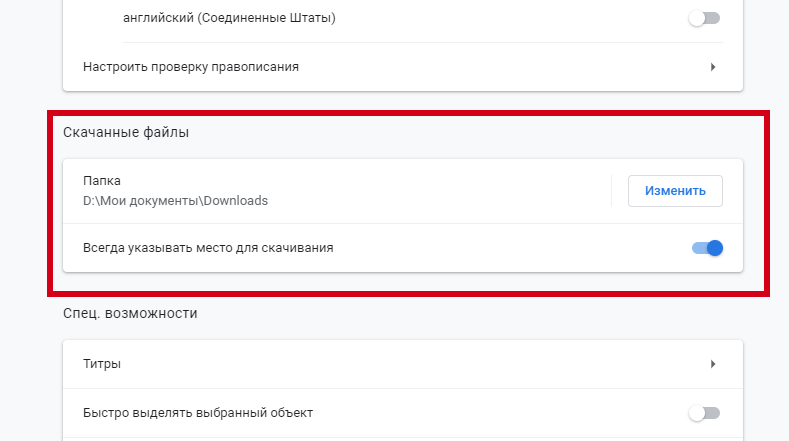This screenshot has height=441, width=789.
Task: Click the Папка label
Action: (101, 181)
